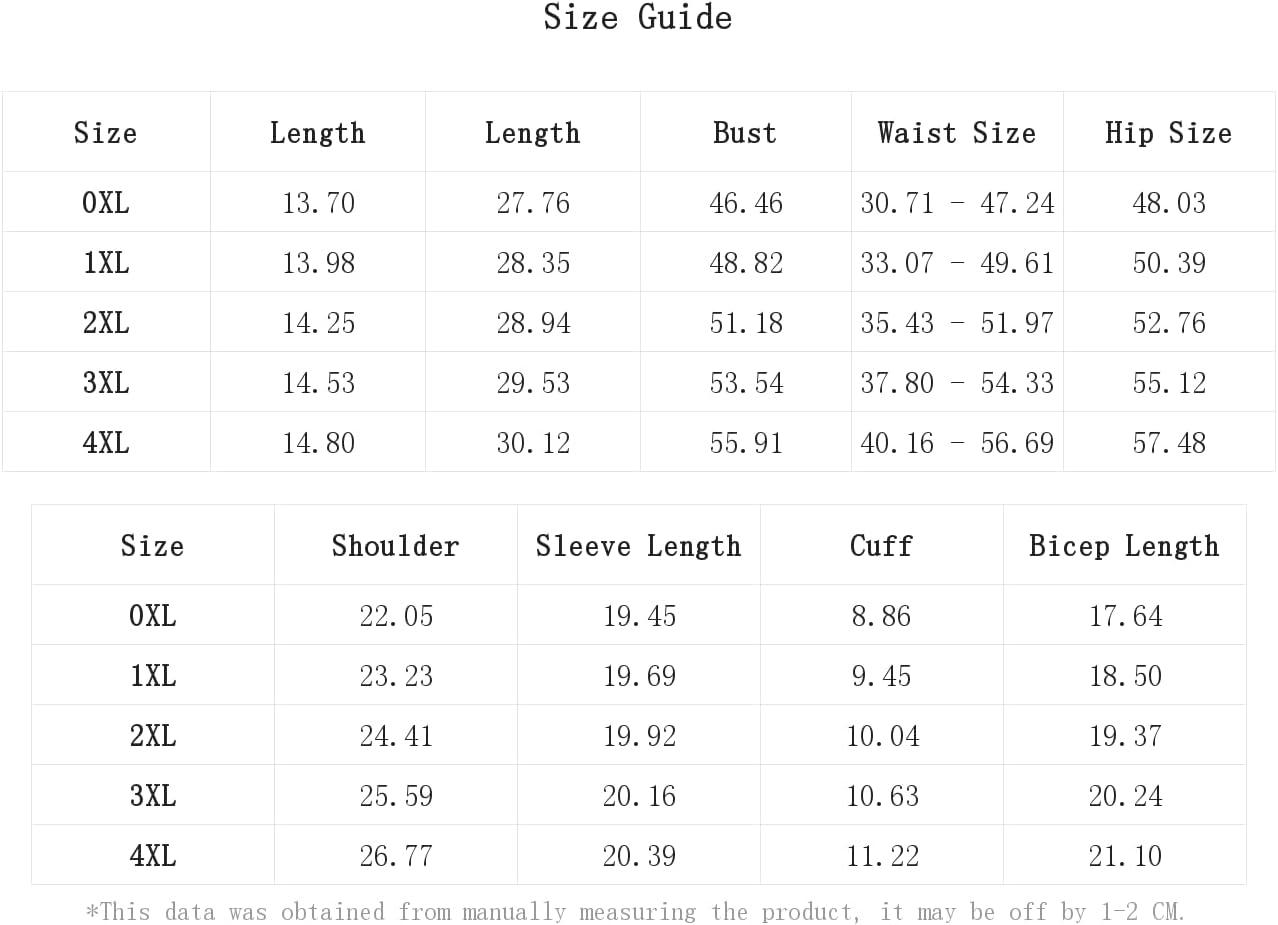The width and height of the screenshot is (1278, 925).
Task: Select the 1XL label in bottom table
Action: click(153, 676)
